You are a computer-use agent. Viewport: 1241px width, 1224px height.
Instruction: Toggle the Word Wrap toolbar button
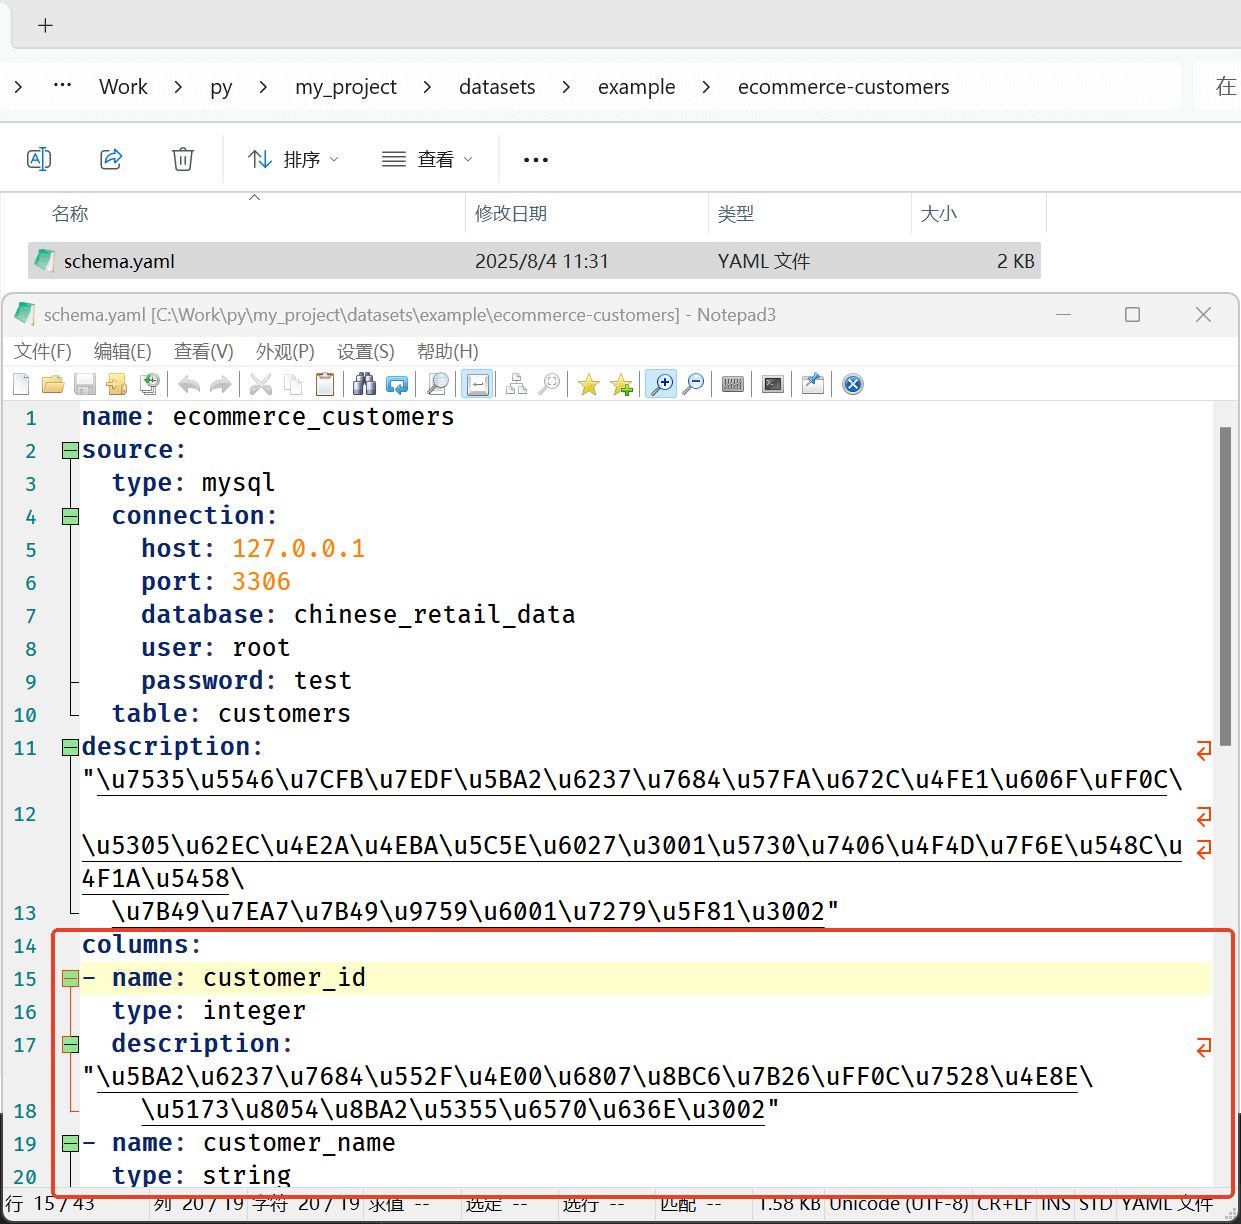(478, 384)
